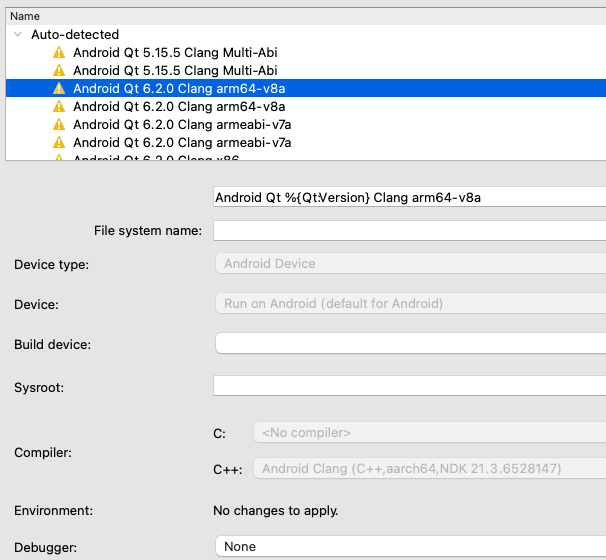
Task: Click warning icon on highlighted arm64-v8a kit
Action: click(59, 88)
